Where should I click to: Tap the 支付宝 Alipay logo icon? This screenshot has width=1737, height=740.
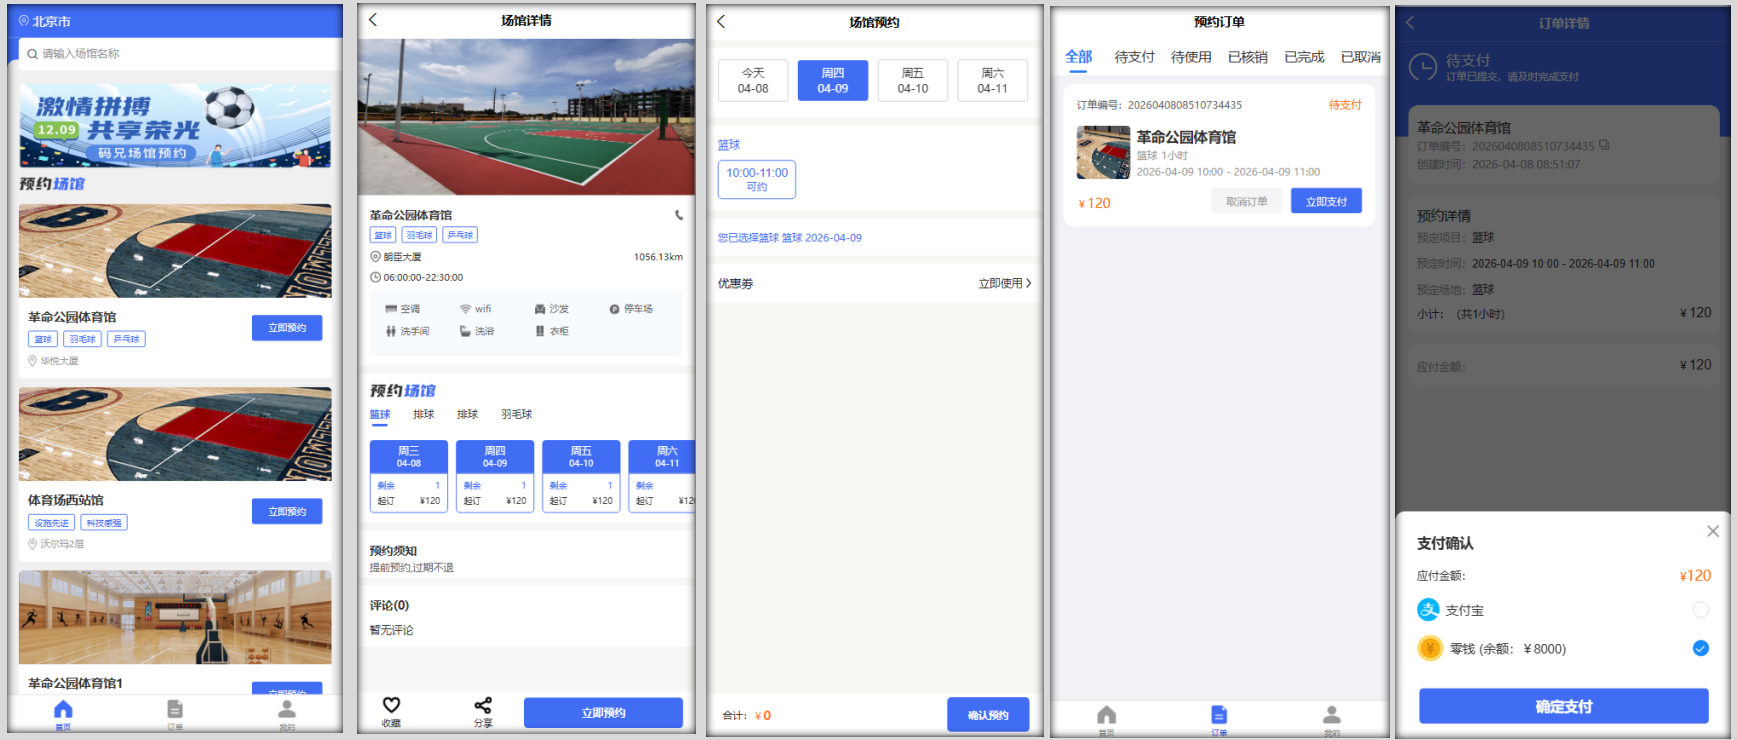click(1428, 609)
